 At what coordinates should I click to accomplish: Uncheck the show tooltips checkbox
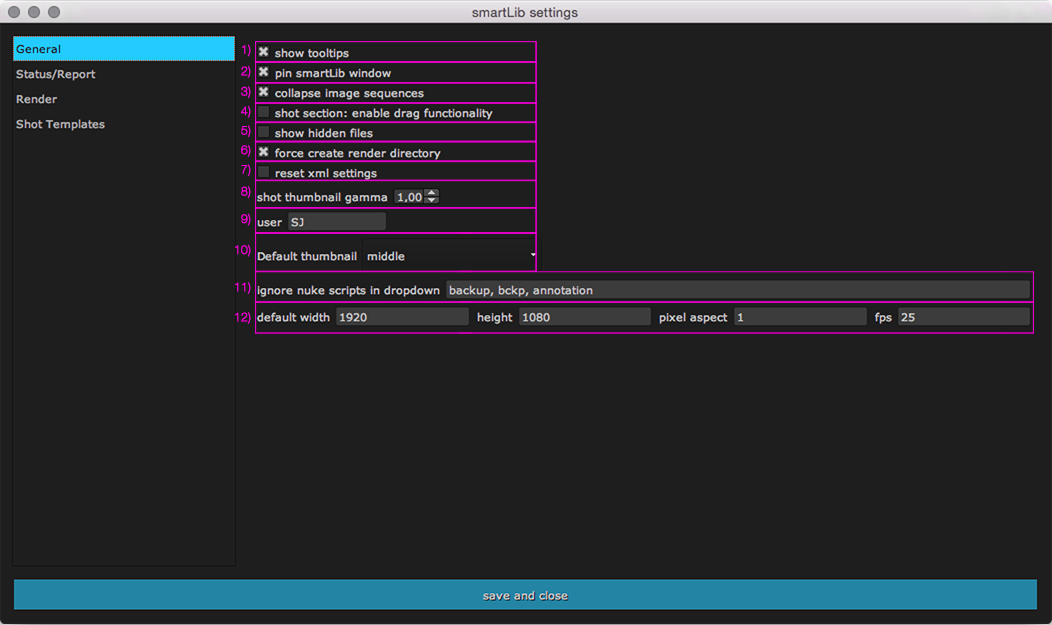(x=264, y=52)
